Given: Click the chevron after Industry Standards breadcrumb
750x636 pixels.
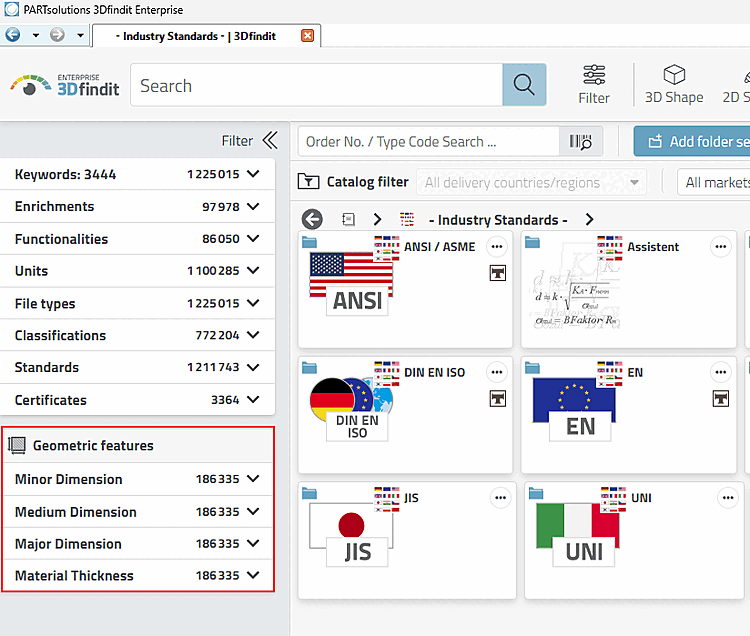Looking at the screenshot, I should pos(589,219).
